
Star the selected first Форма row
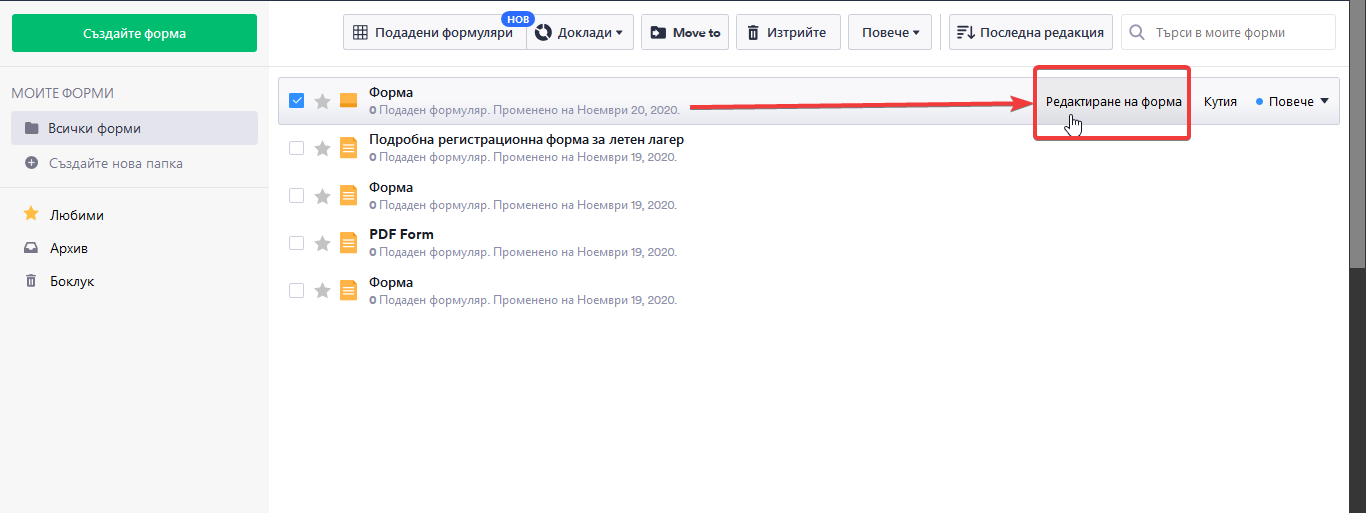(x=322, y=101)
